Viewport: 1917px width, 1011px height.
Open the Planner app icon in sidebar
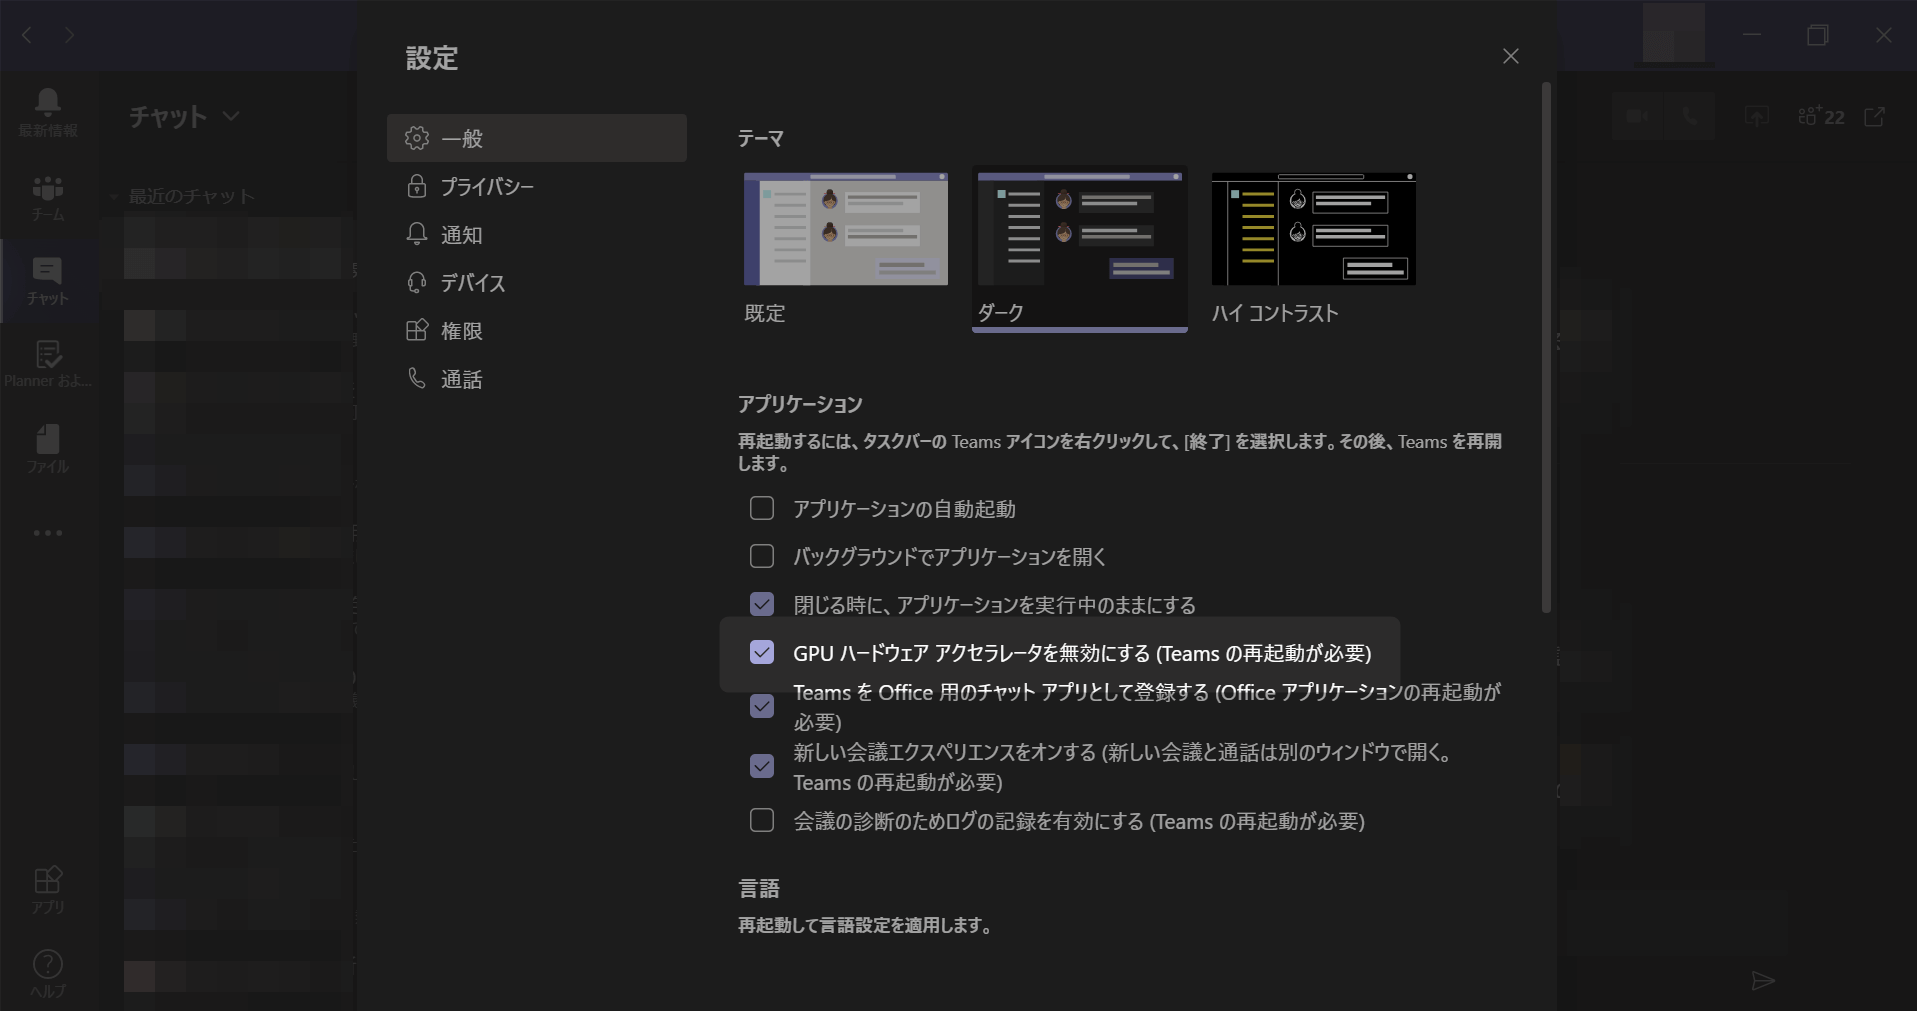(47, 365)
